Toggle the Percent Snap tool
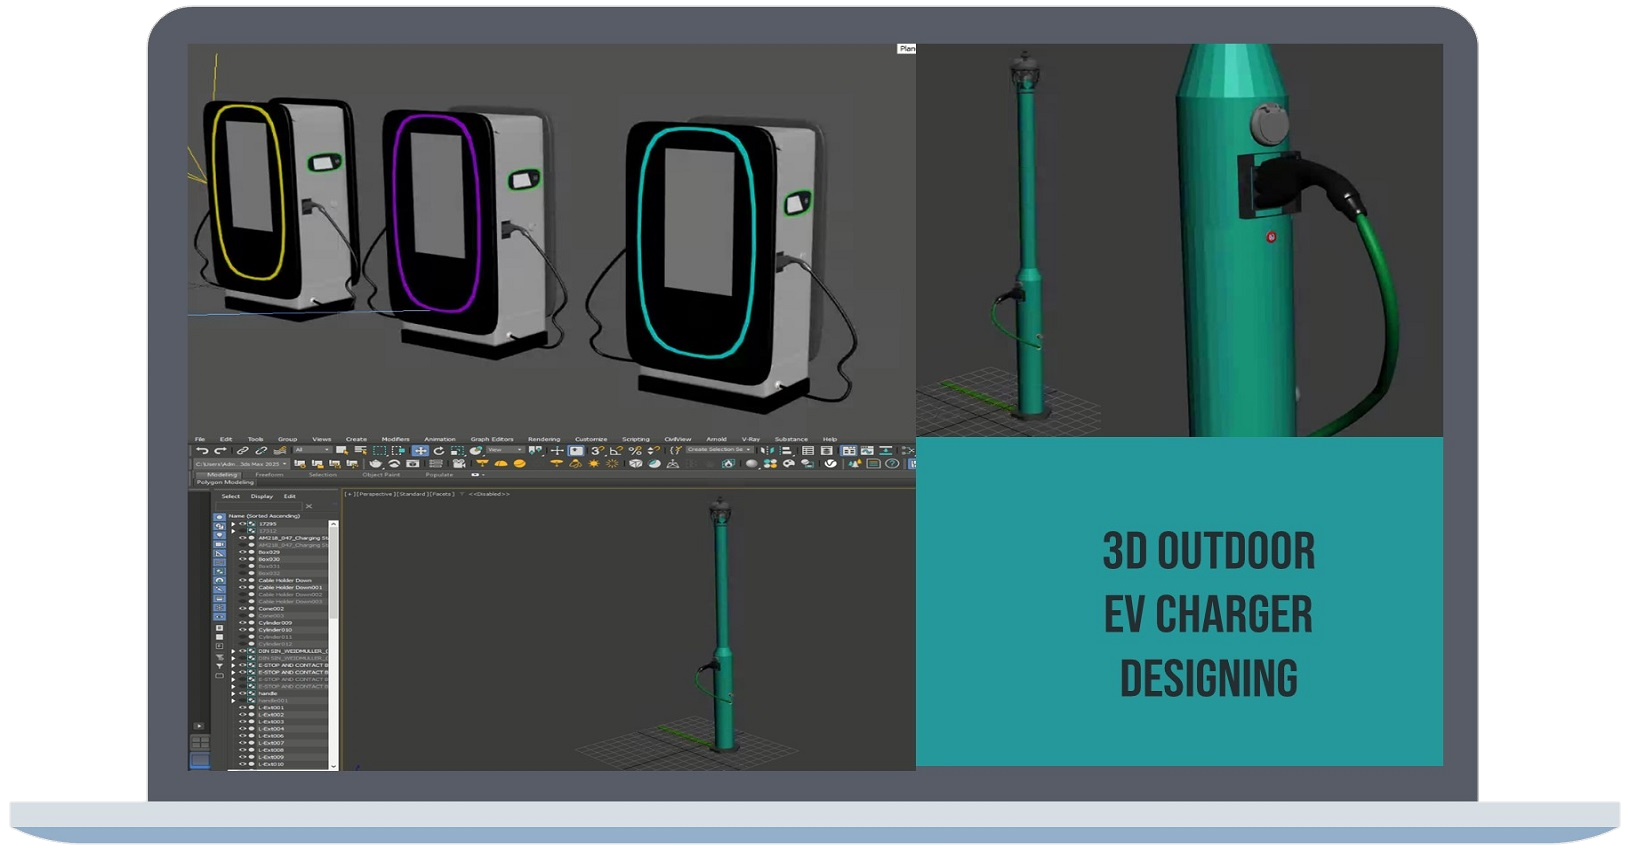 634,451
